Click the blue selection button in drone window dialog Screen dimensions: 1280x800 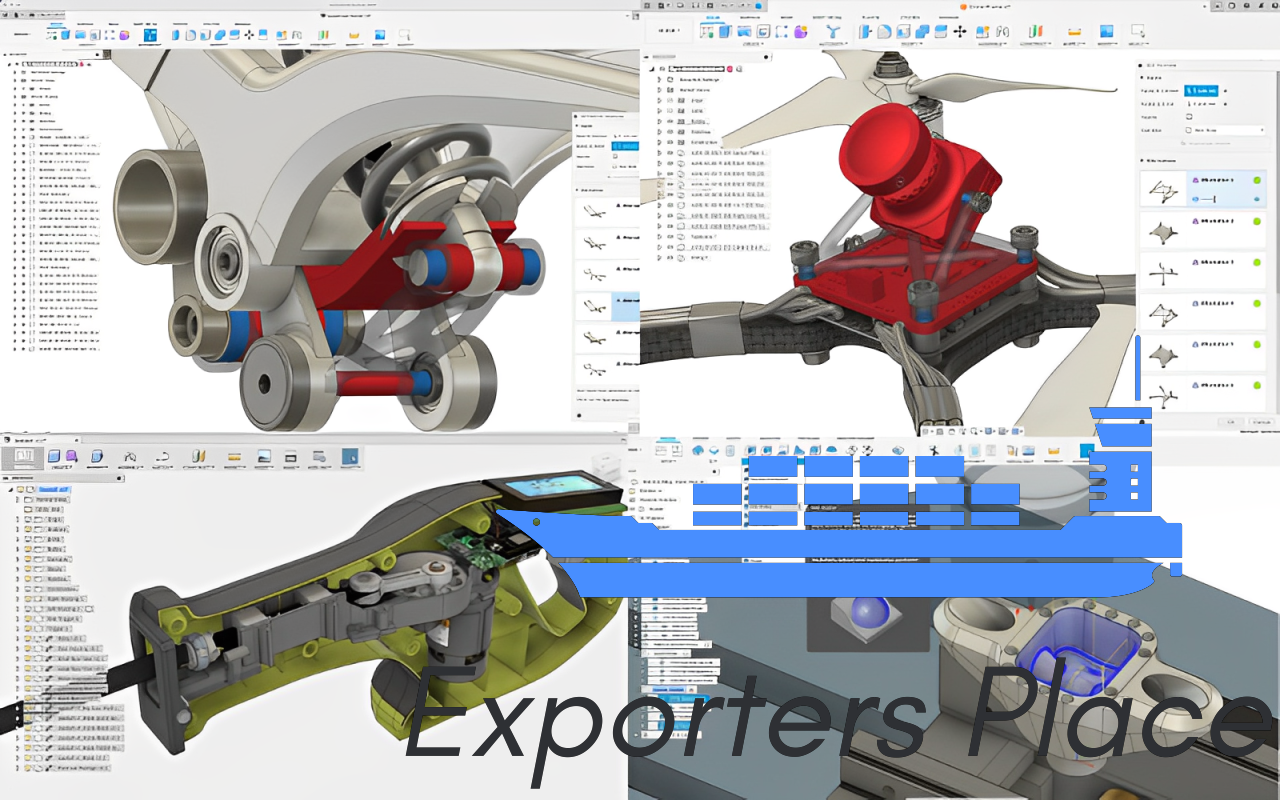point(1201,91)
